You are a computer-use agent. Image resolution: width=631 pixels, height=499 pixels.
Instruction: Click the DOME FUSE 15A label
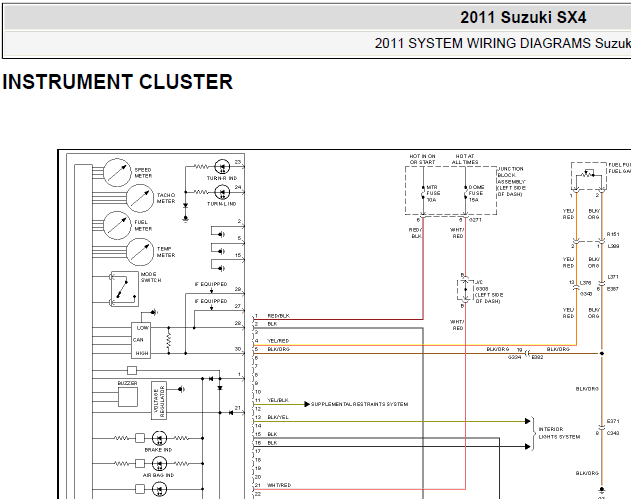476,194
